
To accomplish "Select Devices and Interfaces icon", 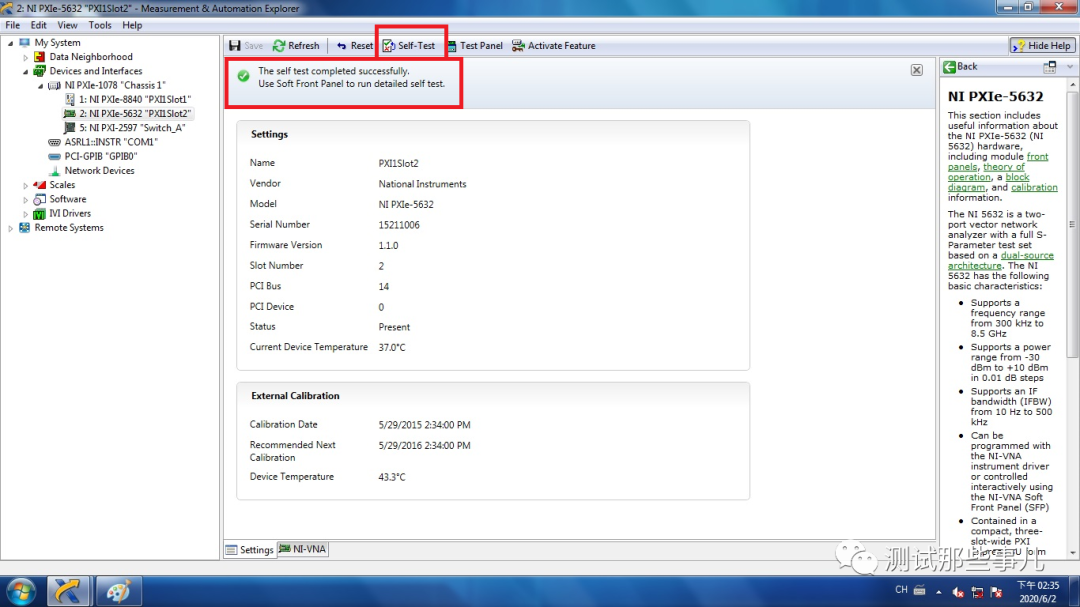I will pos(40,71).
